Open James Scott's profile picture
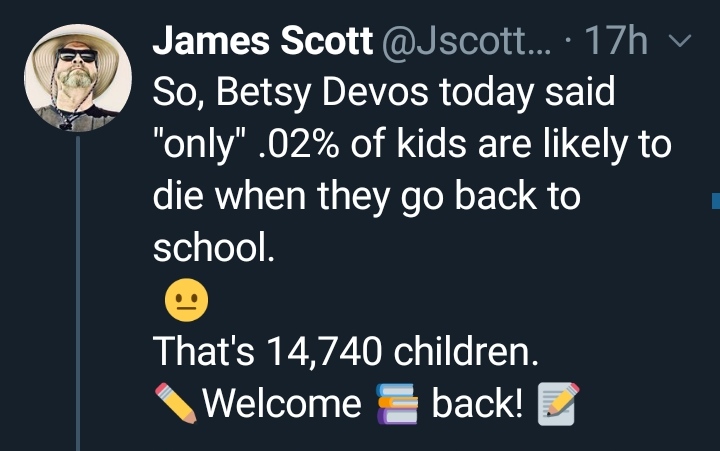This screenshot has width=720, height=451. [78, 78]
